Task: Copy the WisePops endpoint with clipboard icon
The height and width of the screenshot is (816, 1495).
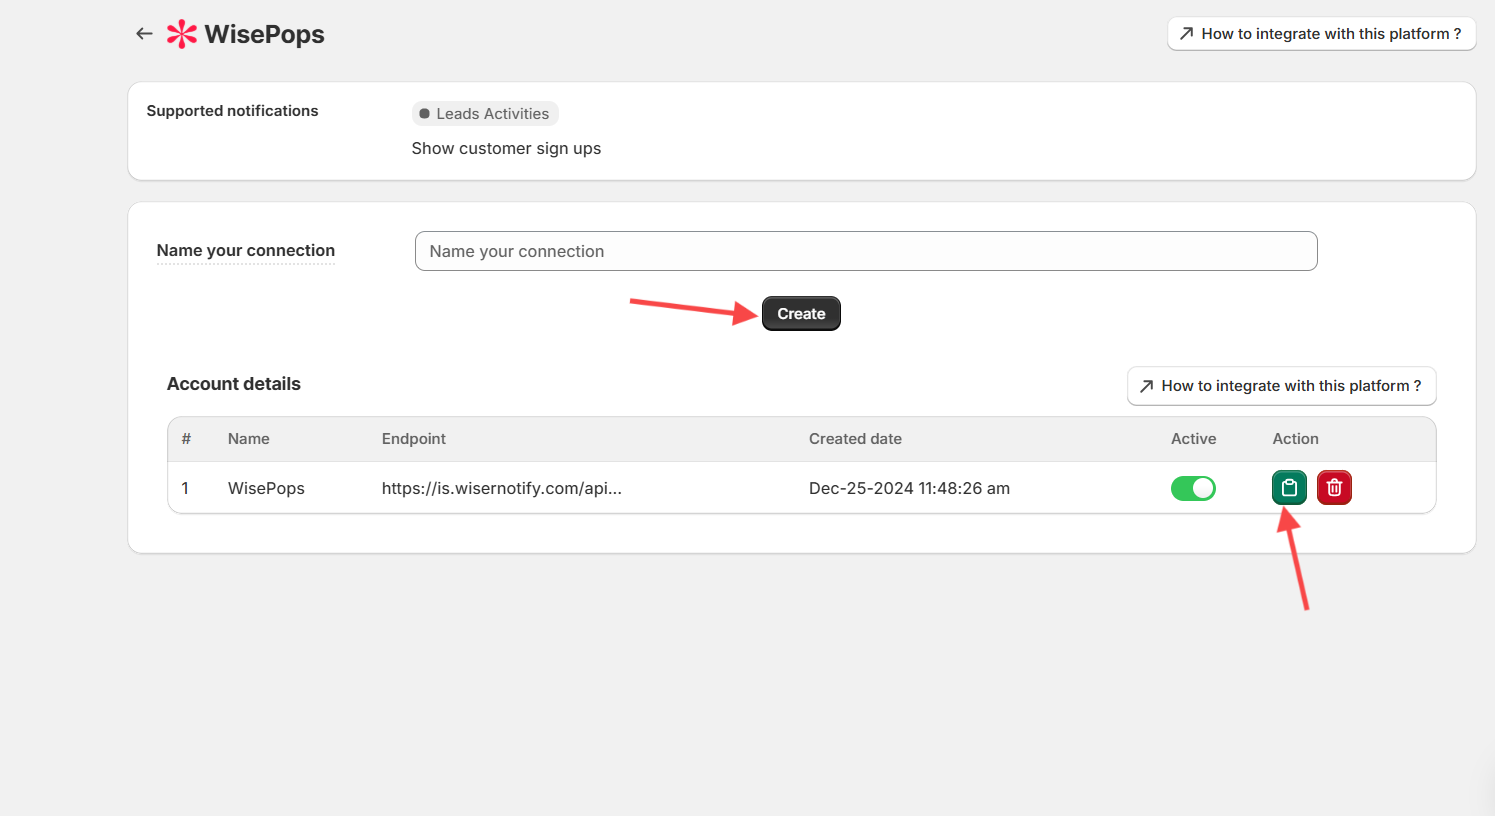Action: click(x=1289, y=488)
